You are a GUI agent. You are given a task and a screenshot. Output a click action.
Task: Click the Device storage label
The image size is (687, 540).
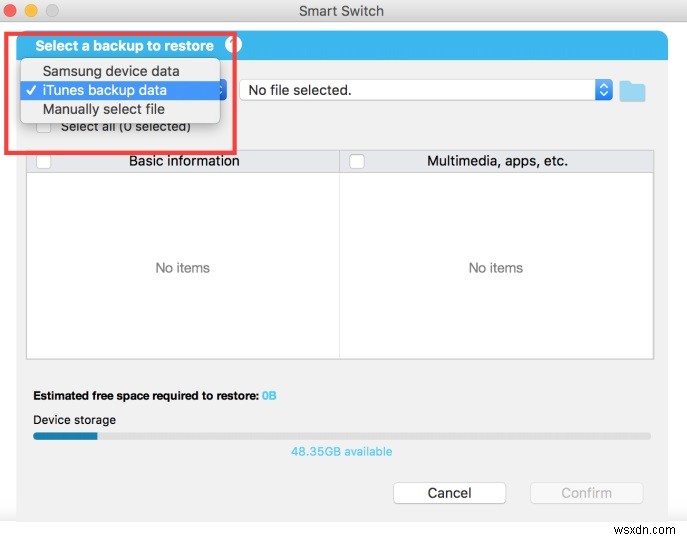(x=74, y=420)
